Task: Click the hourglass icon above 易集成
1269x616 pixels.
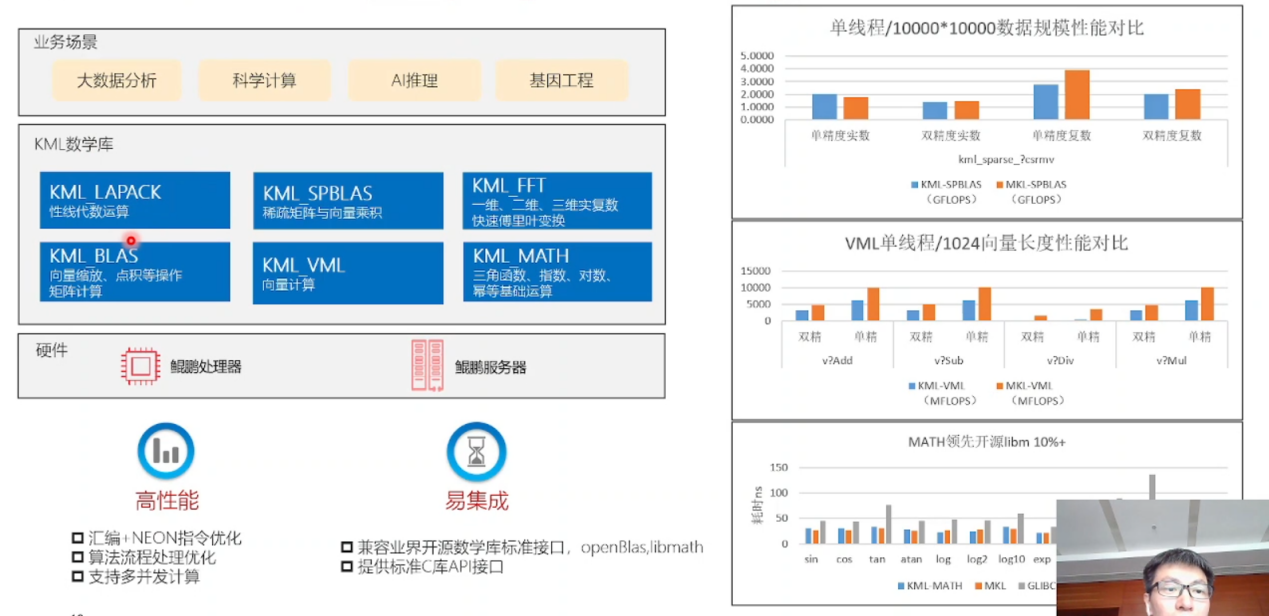Action: pyautogui.click(x=476, y=451)
